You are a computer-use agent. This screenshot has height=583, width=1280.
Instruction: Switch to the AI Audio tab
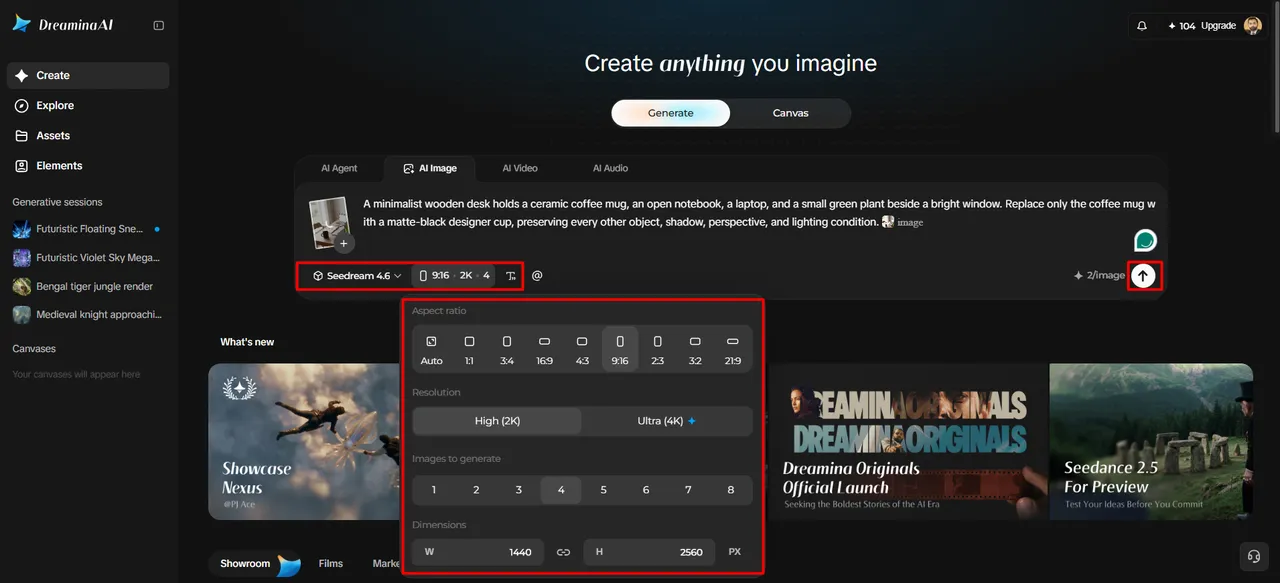click(610, 168)
